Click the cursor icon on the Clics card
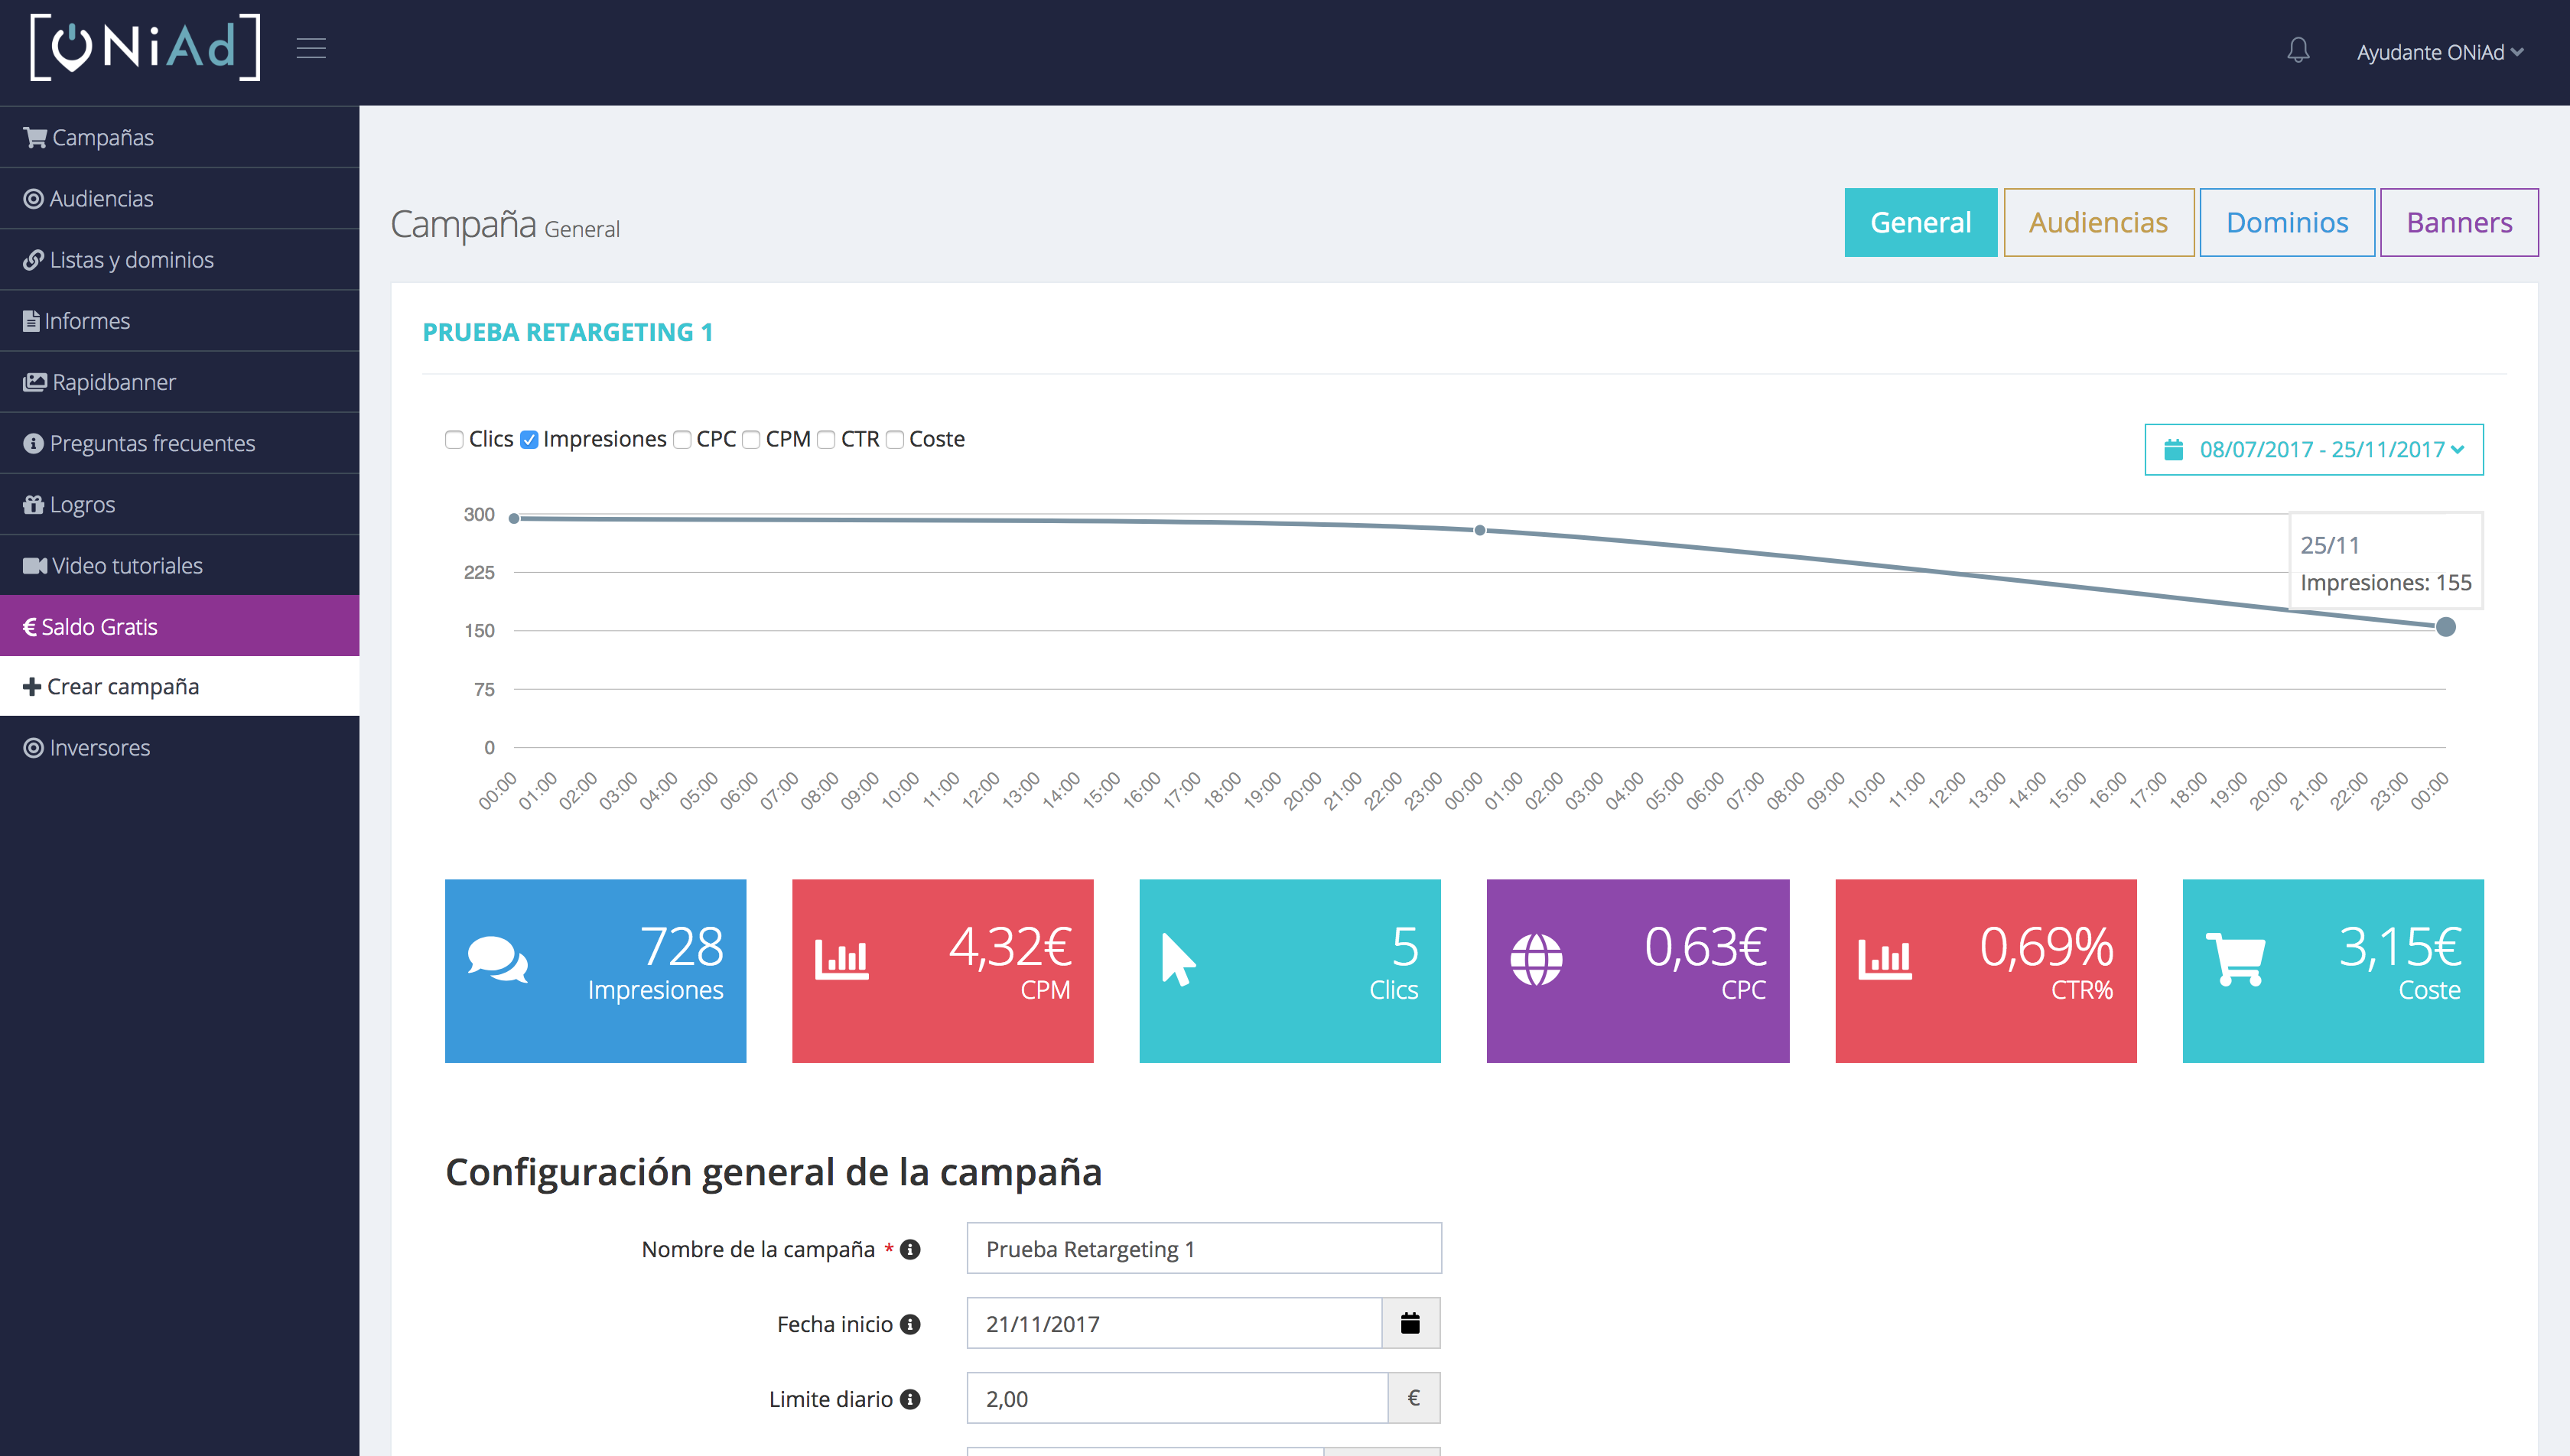This screenshot has height=1456, width=2570. [x=1178, y=959]
